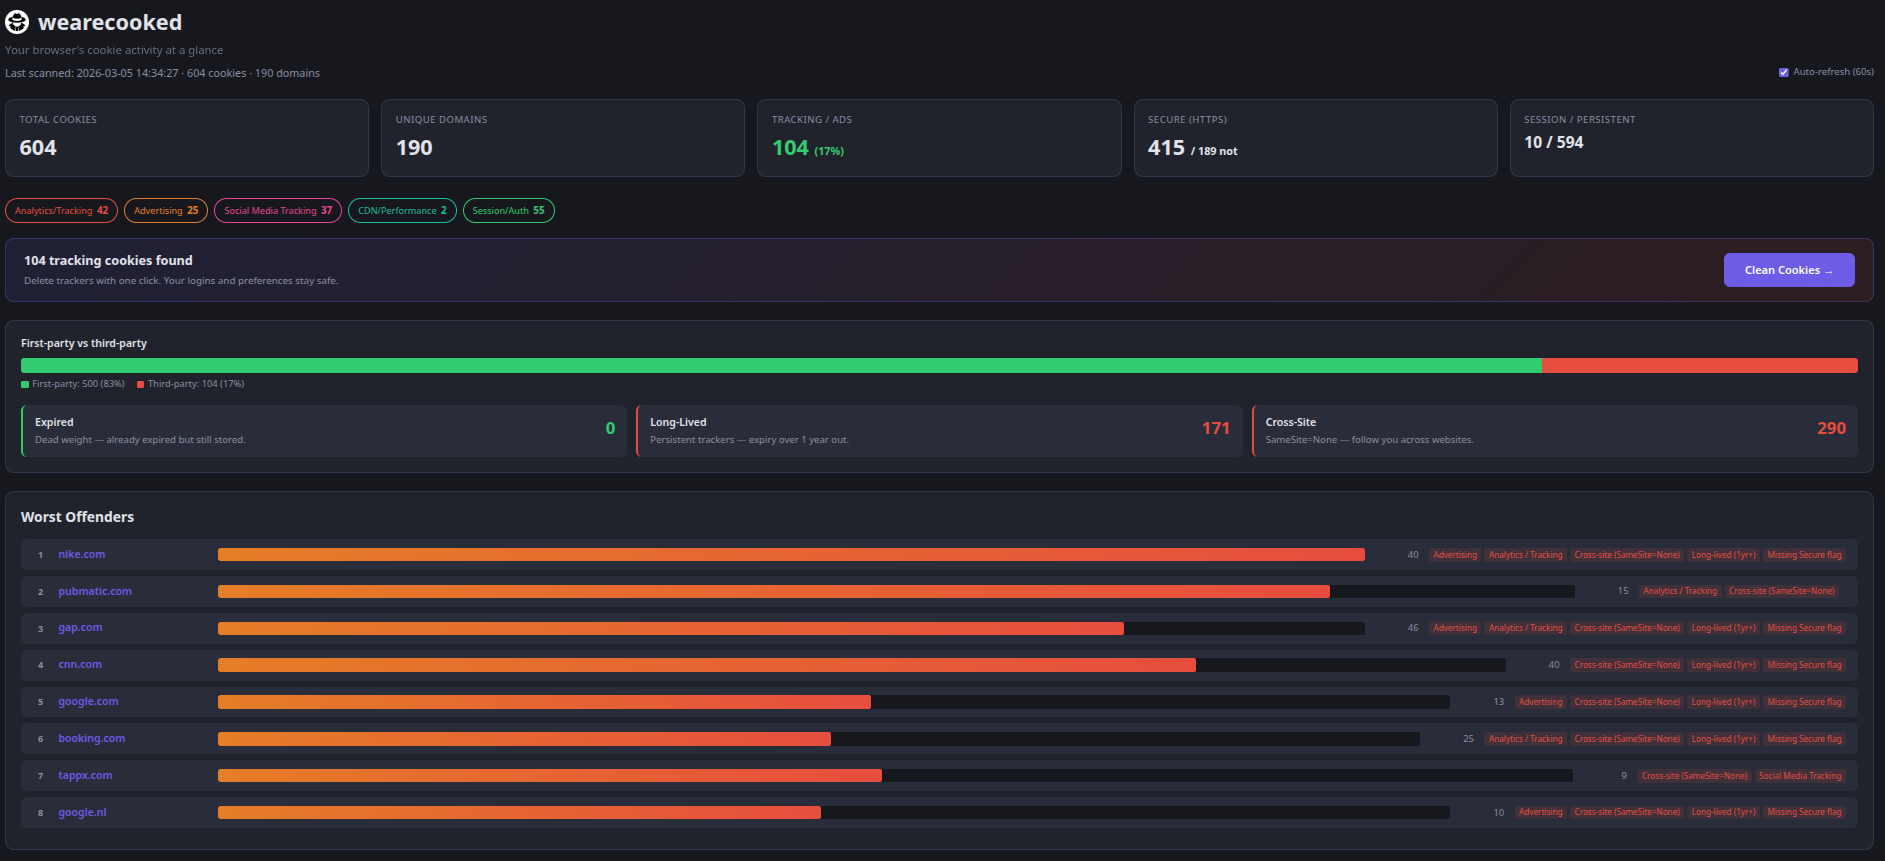Click the cnn.com offender score bar
This screenshot has width=1885, height=861.
[x=862, y=665]
